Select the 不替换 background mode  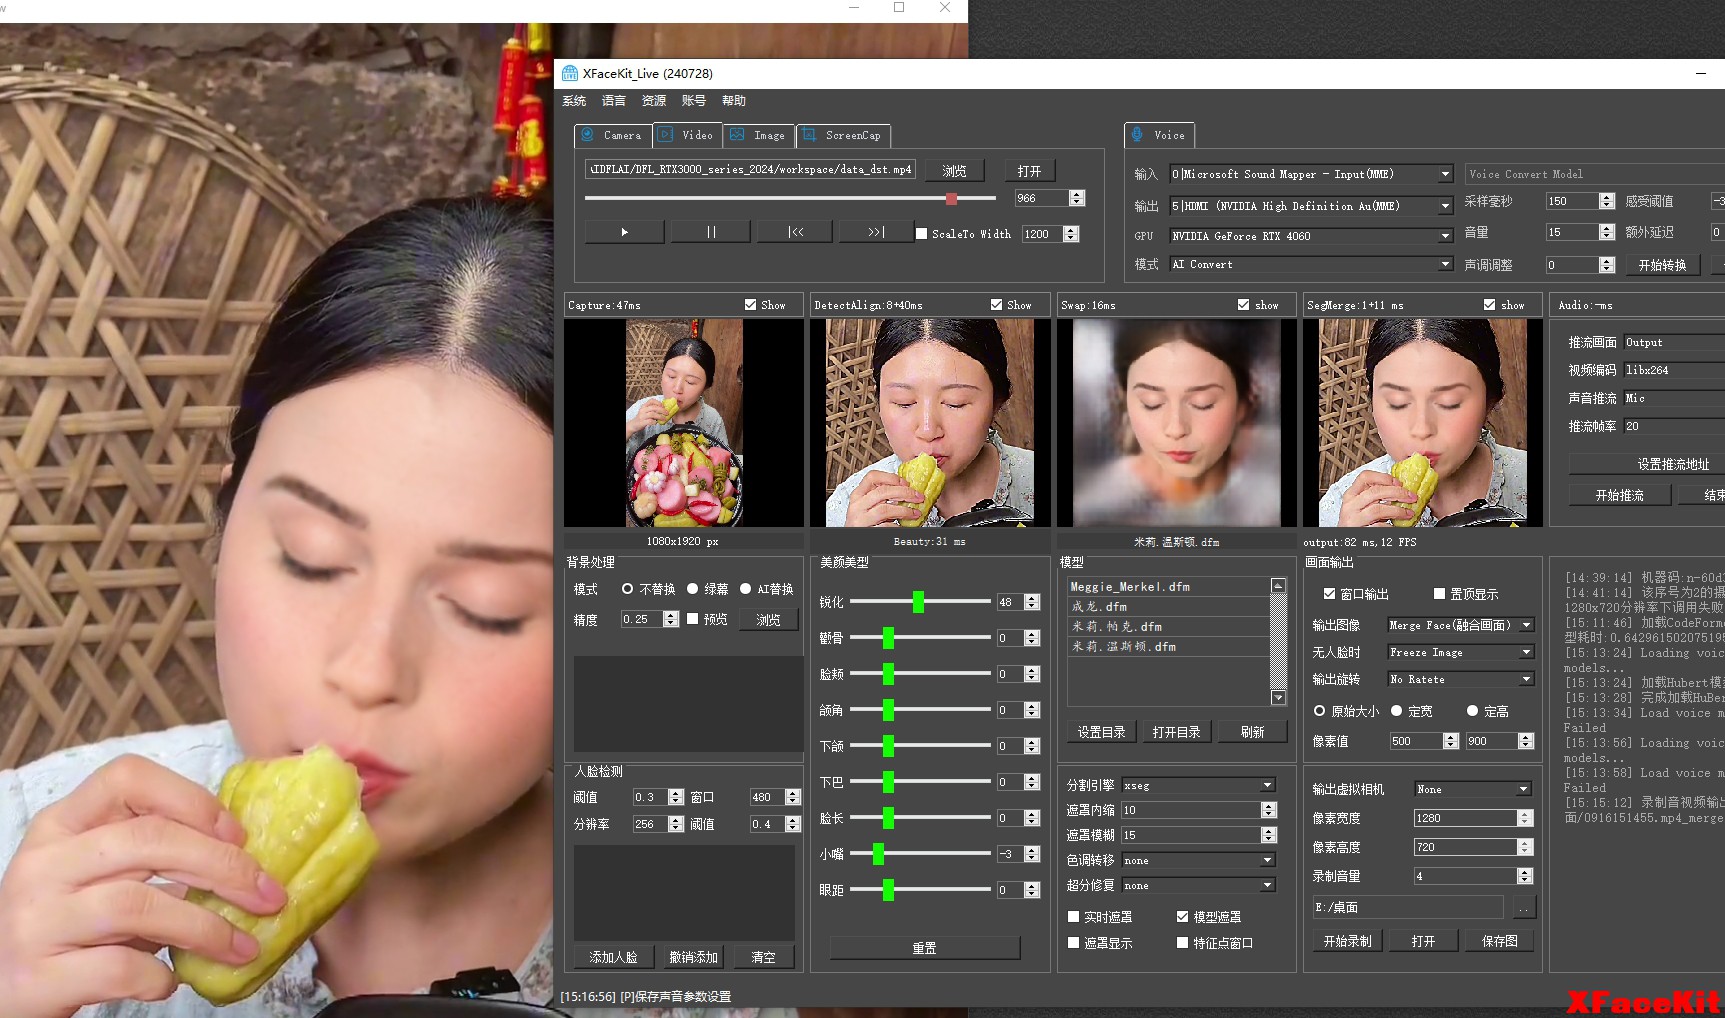coord(628,589)
